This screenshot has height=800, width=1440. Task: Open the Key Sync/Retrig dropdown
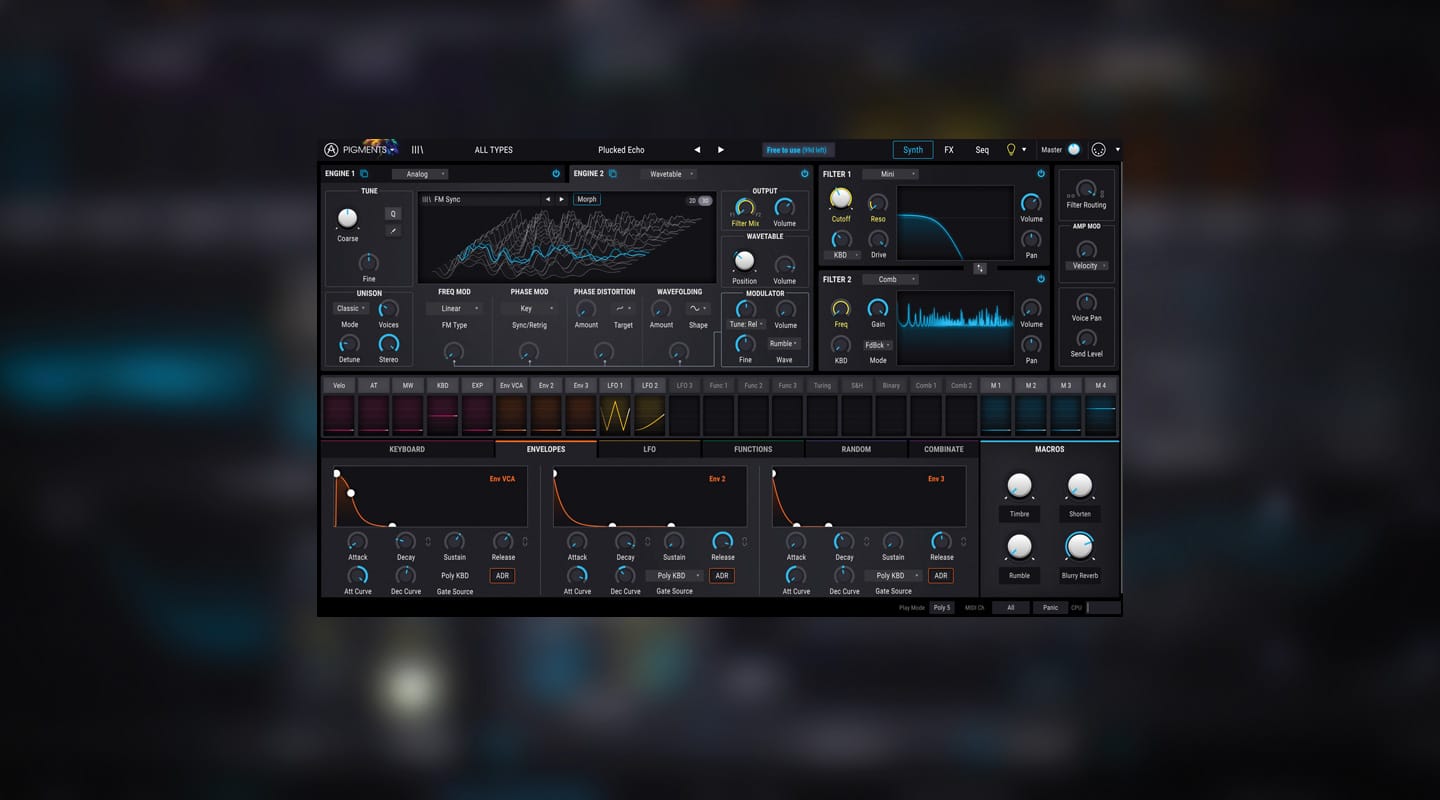[x=529, y=308]
